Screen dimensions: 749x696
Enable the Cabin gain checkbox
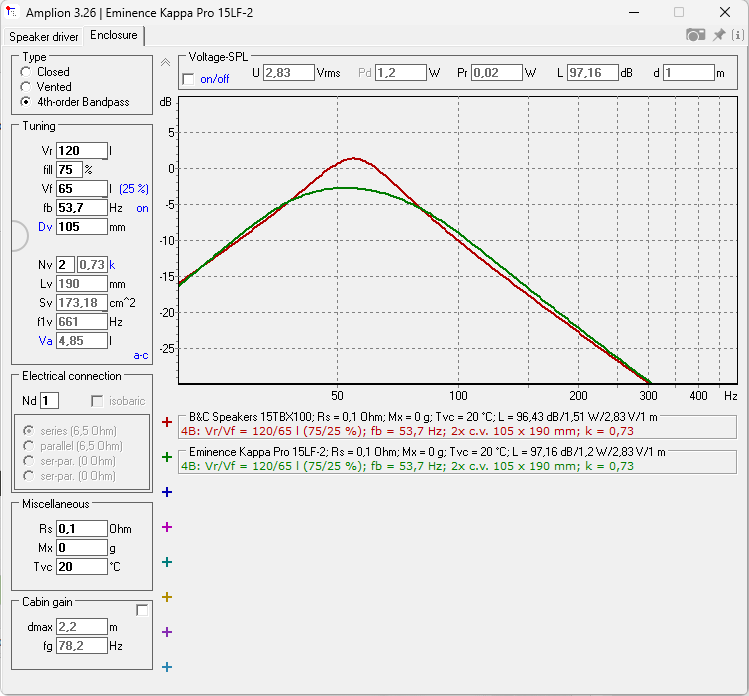click(x=142, y=610)
